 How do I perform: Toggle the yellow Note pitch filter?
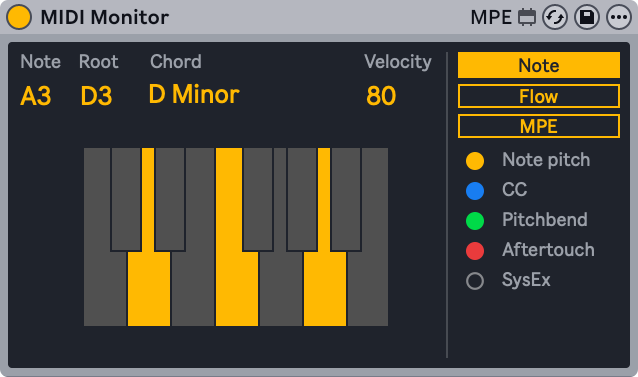tap(475, 161)
